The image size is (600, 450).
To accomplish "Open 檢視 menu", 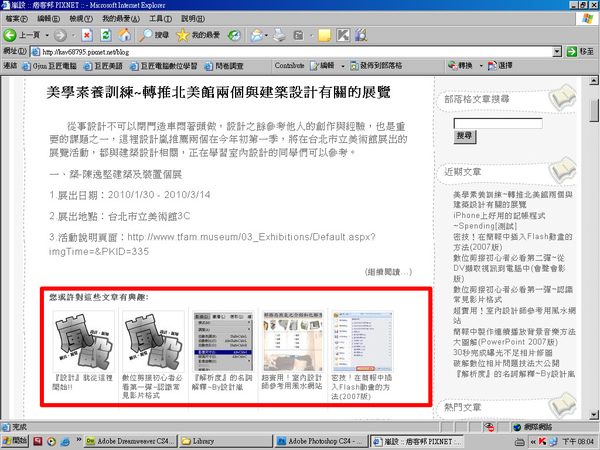I will (x=81, y=18).
